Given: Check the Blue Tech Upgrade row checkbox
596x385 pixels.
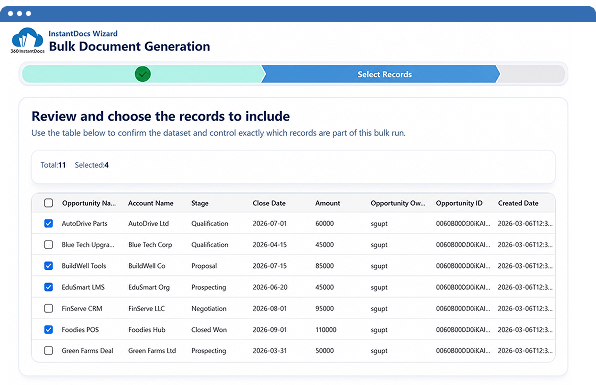Looking at the screenshot, I should [48, 244].
